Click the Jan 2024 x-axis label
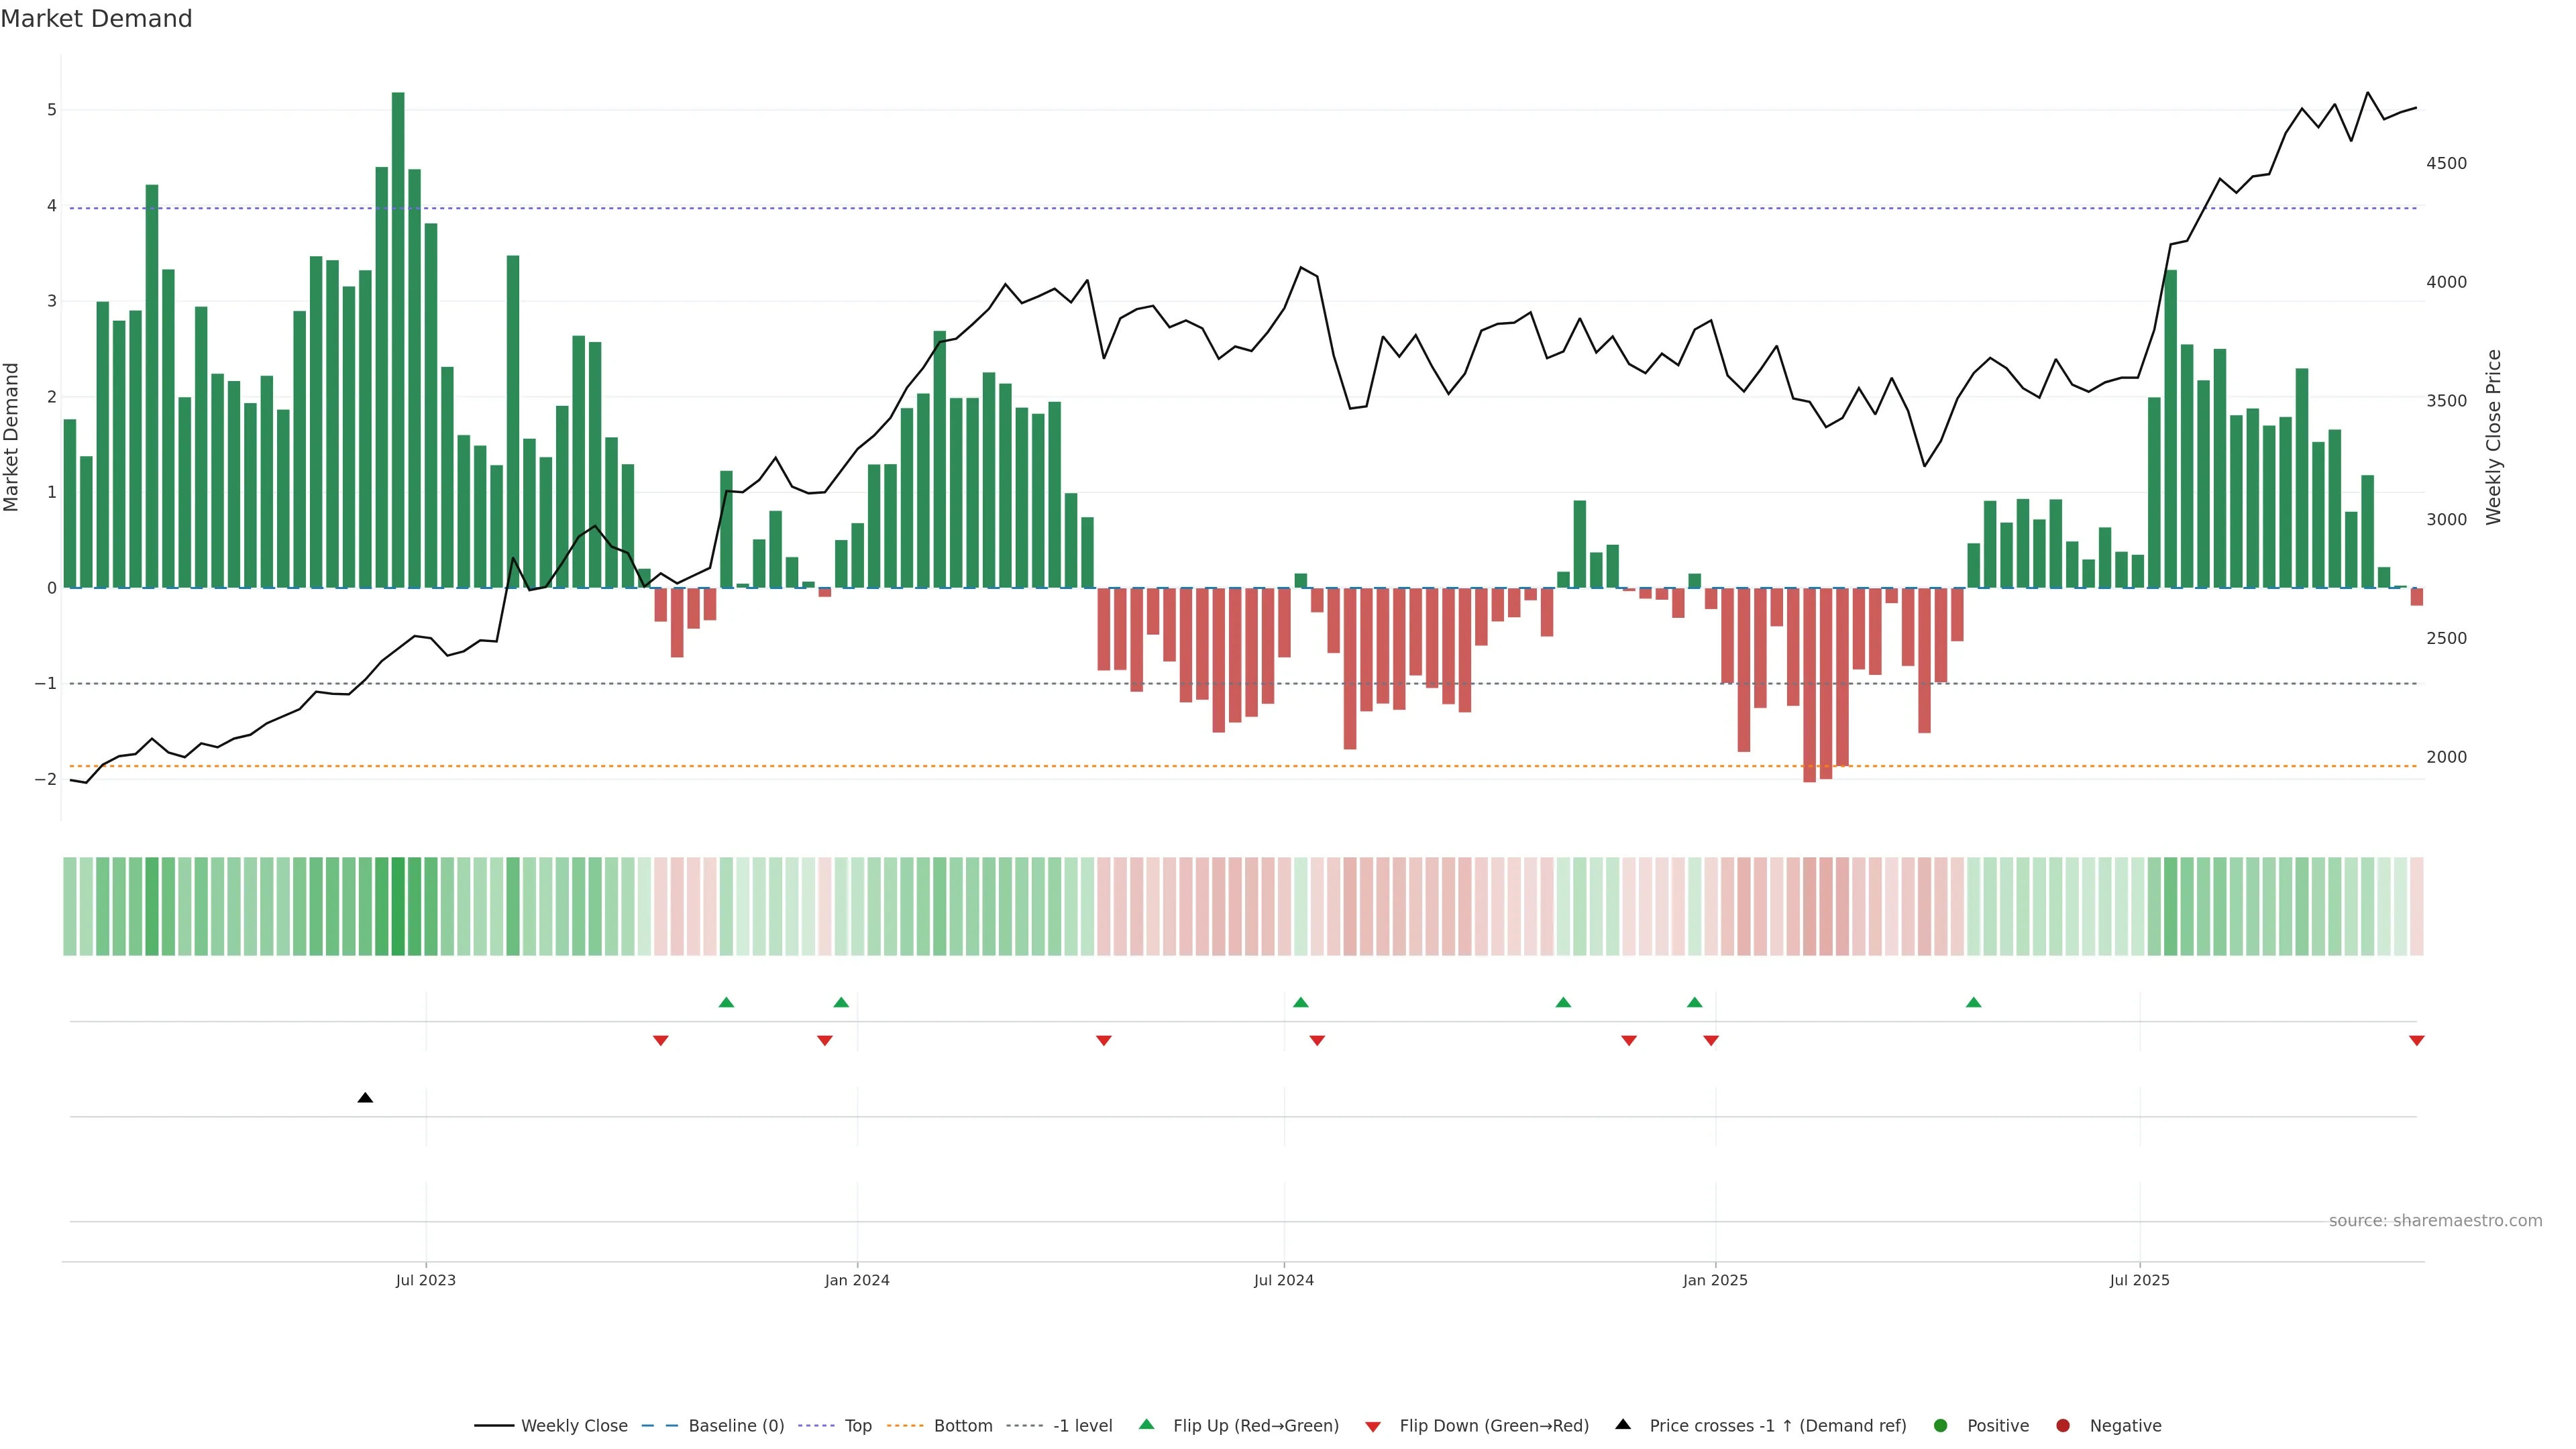Image resolution: width=2576 pixels, height=1449 pixels. click(857, 1281)
